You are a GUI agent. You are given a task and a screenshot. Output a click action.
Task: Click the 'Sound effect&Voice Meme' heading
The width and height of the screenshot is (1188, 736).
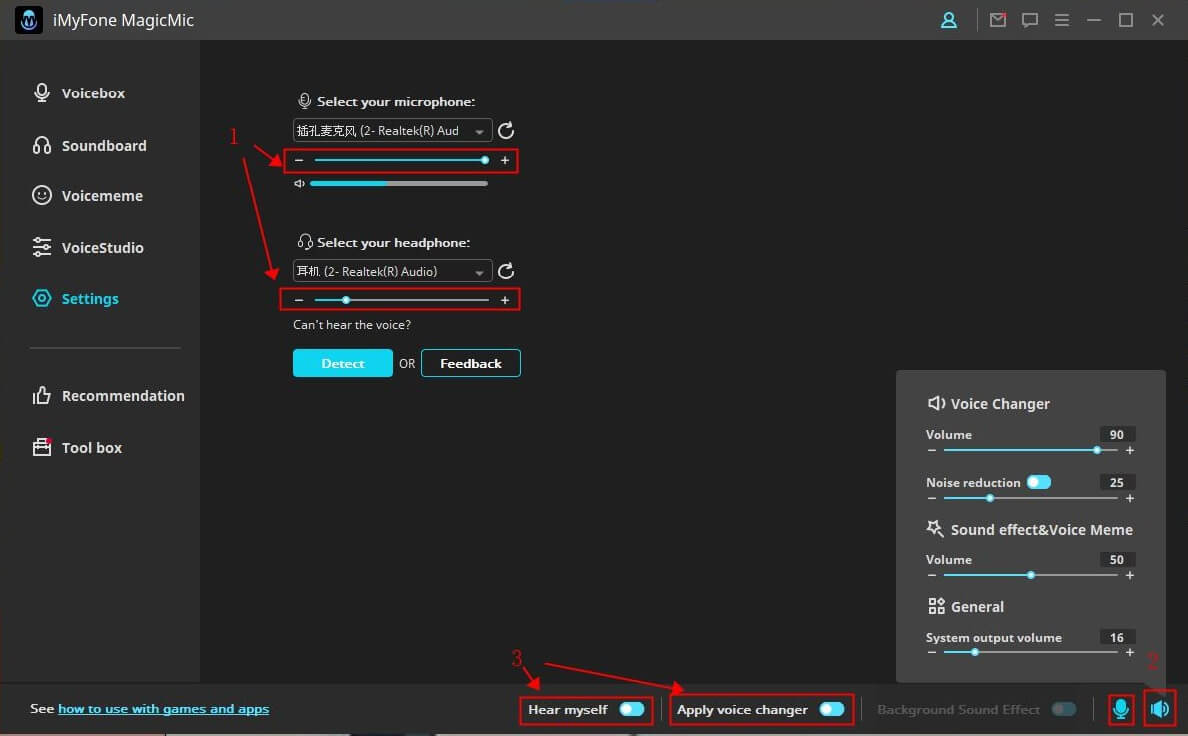click(x=1042, y=530)
